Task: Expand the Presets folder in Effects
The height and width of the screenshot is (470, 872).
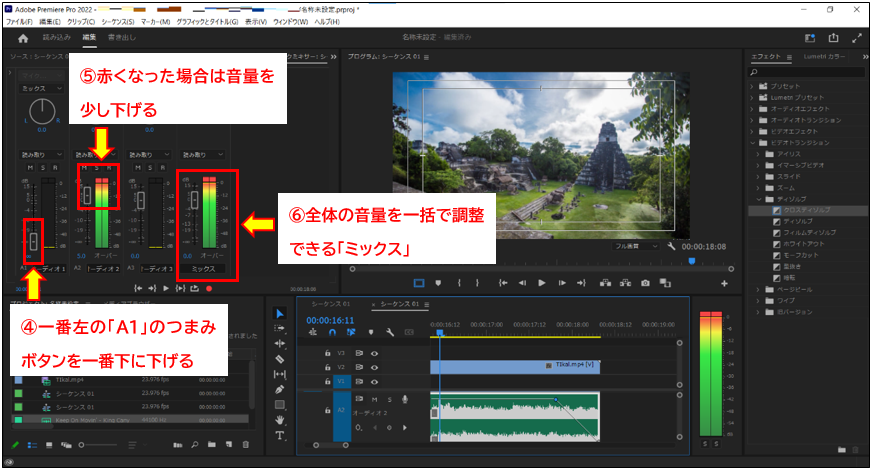Action: [x=751, y=86]
